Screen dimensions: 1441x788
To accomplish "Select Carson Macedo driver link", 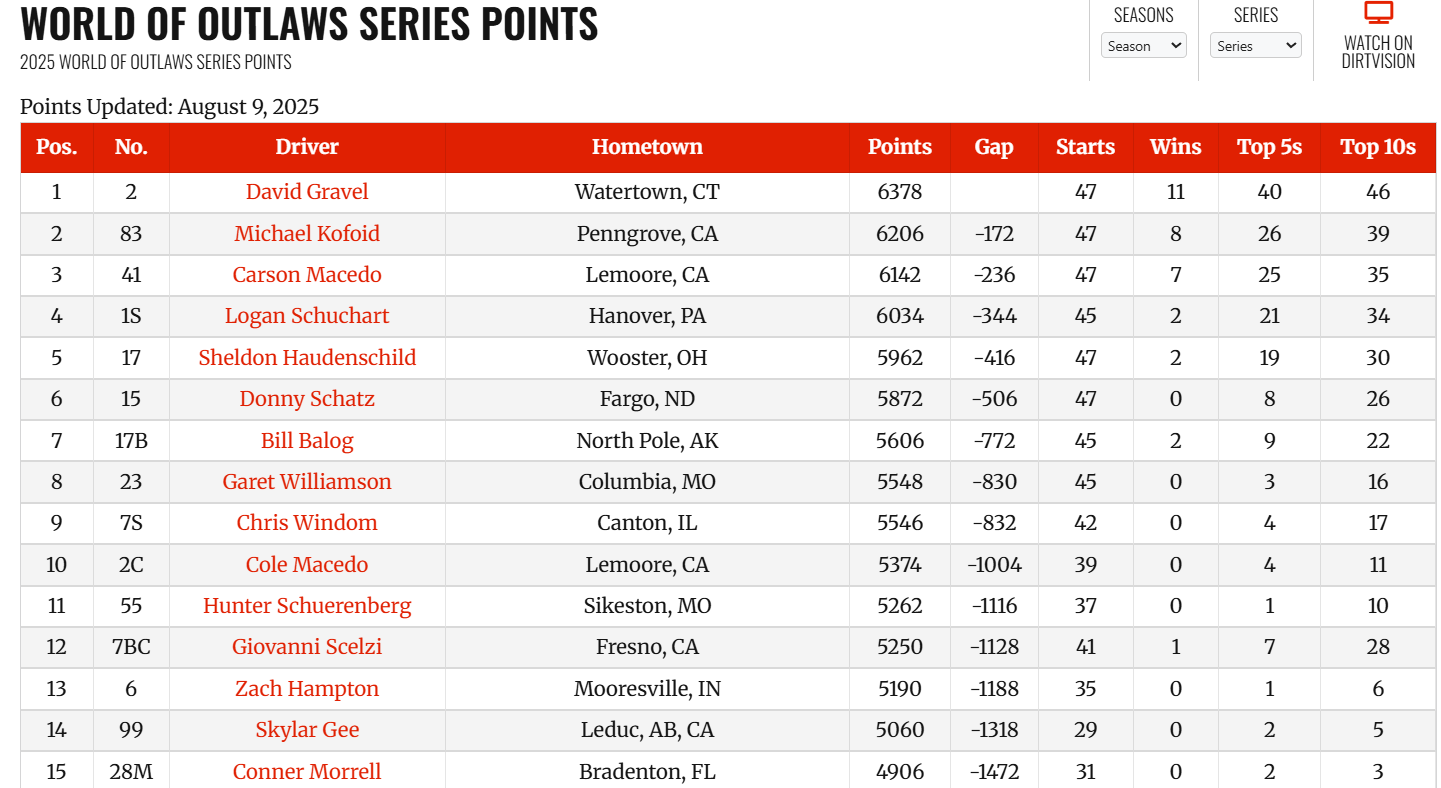I will click(307, 275).
